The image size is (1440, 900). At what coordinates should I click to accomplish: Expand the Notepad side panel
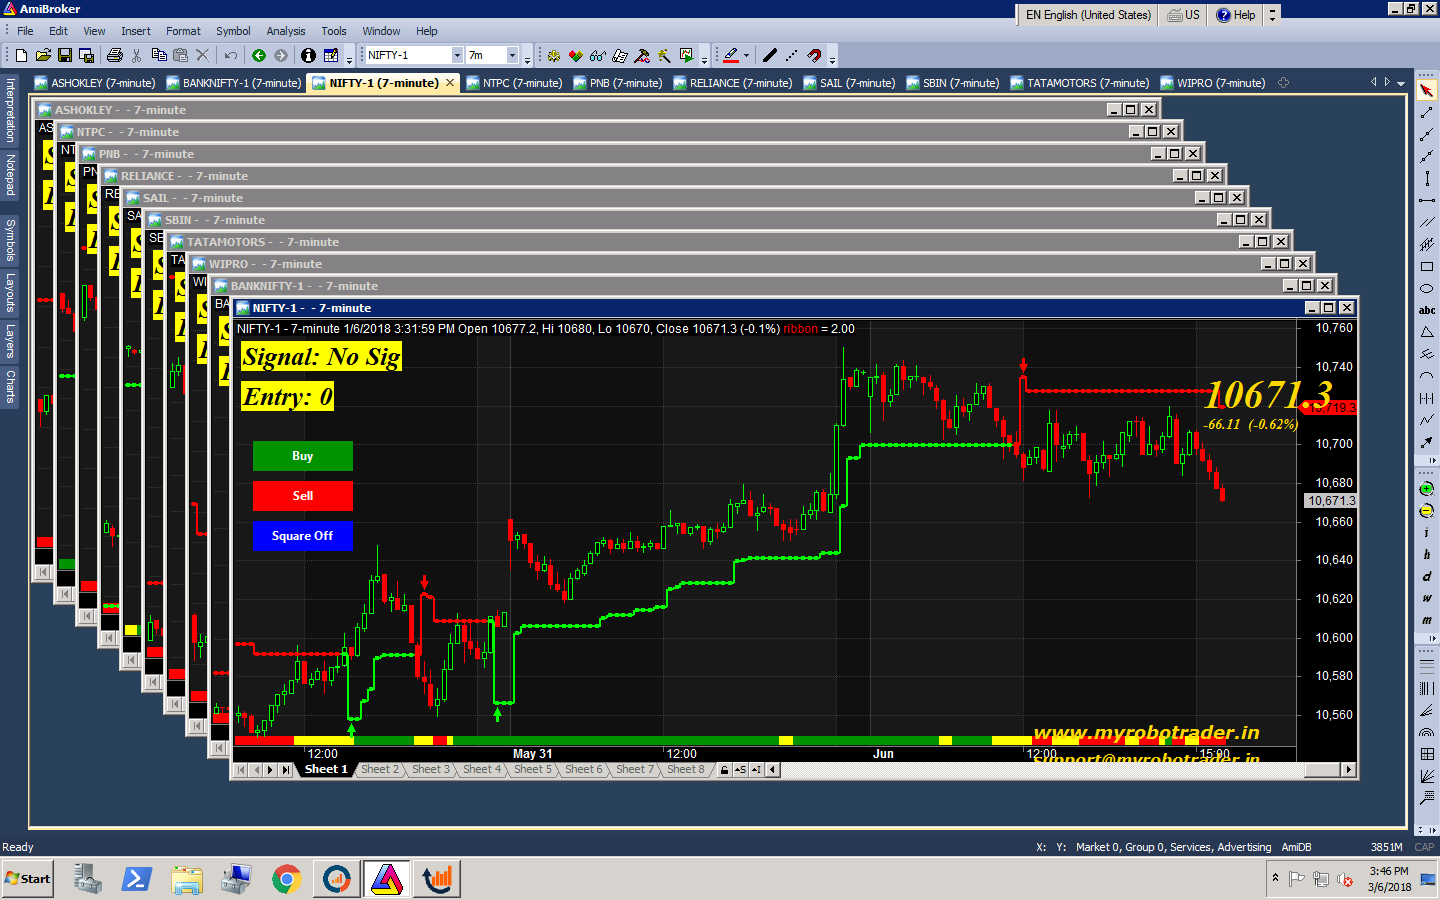pyautogui.click(x=10, y=175)
